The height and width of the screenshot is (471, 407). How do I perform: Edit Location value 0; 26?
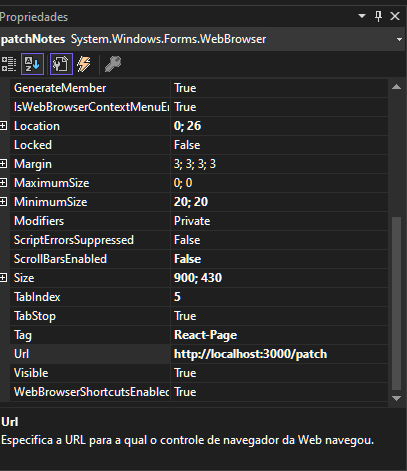pyautogui.click(x=279, y=126)
